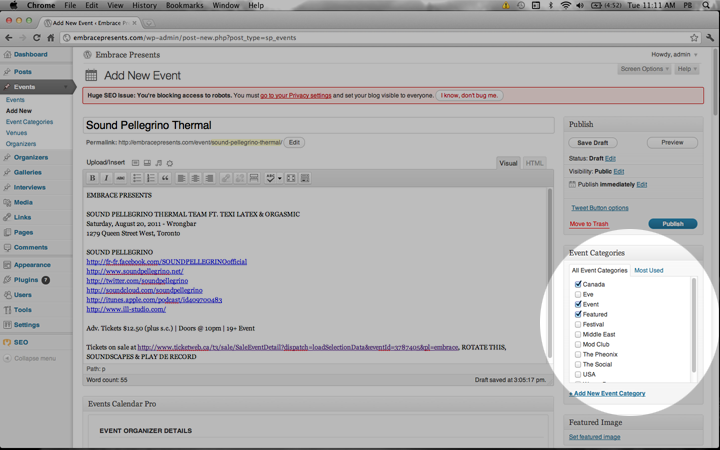
Task: Open the Bookmarks menu in Chrome
Action: [184, 5]
